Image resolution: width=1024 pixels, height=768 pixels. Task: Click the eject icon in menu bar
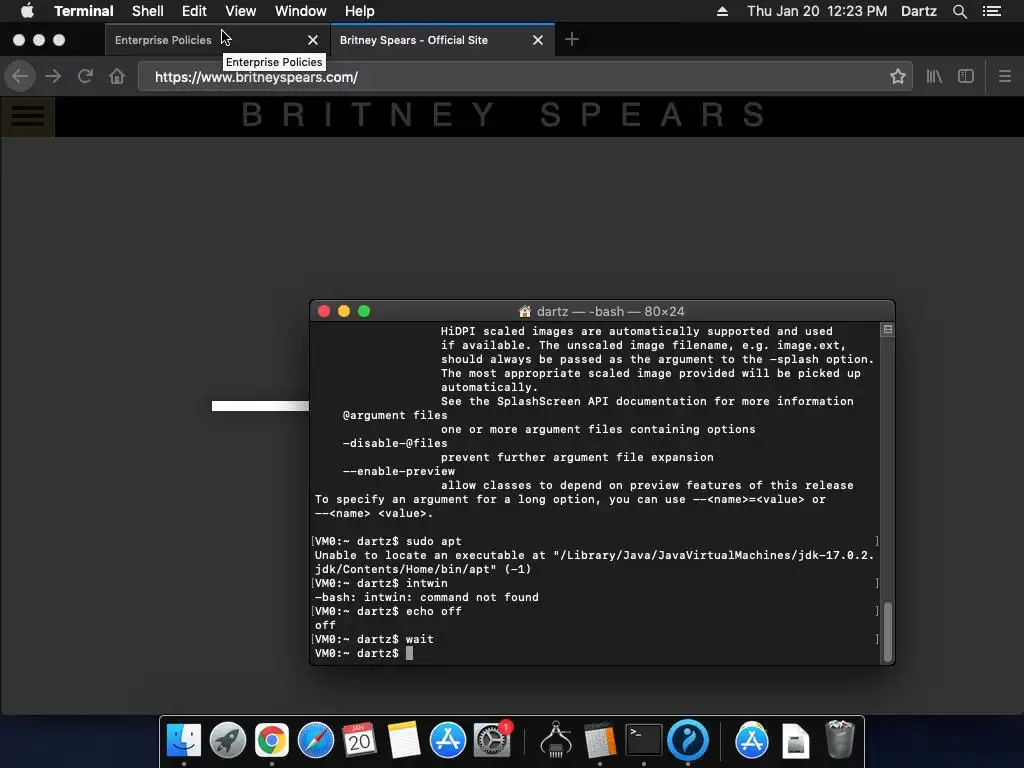(x=722, y=11)
